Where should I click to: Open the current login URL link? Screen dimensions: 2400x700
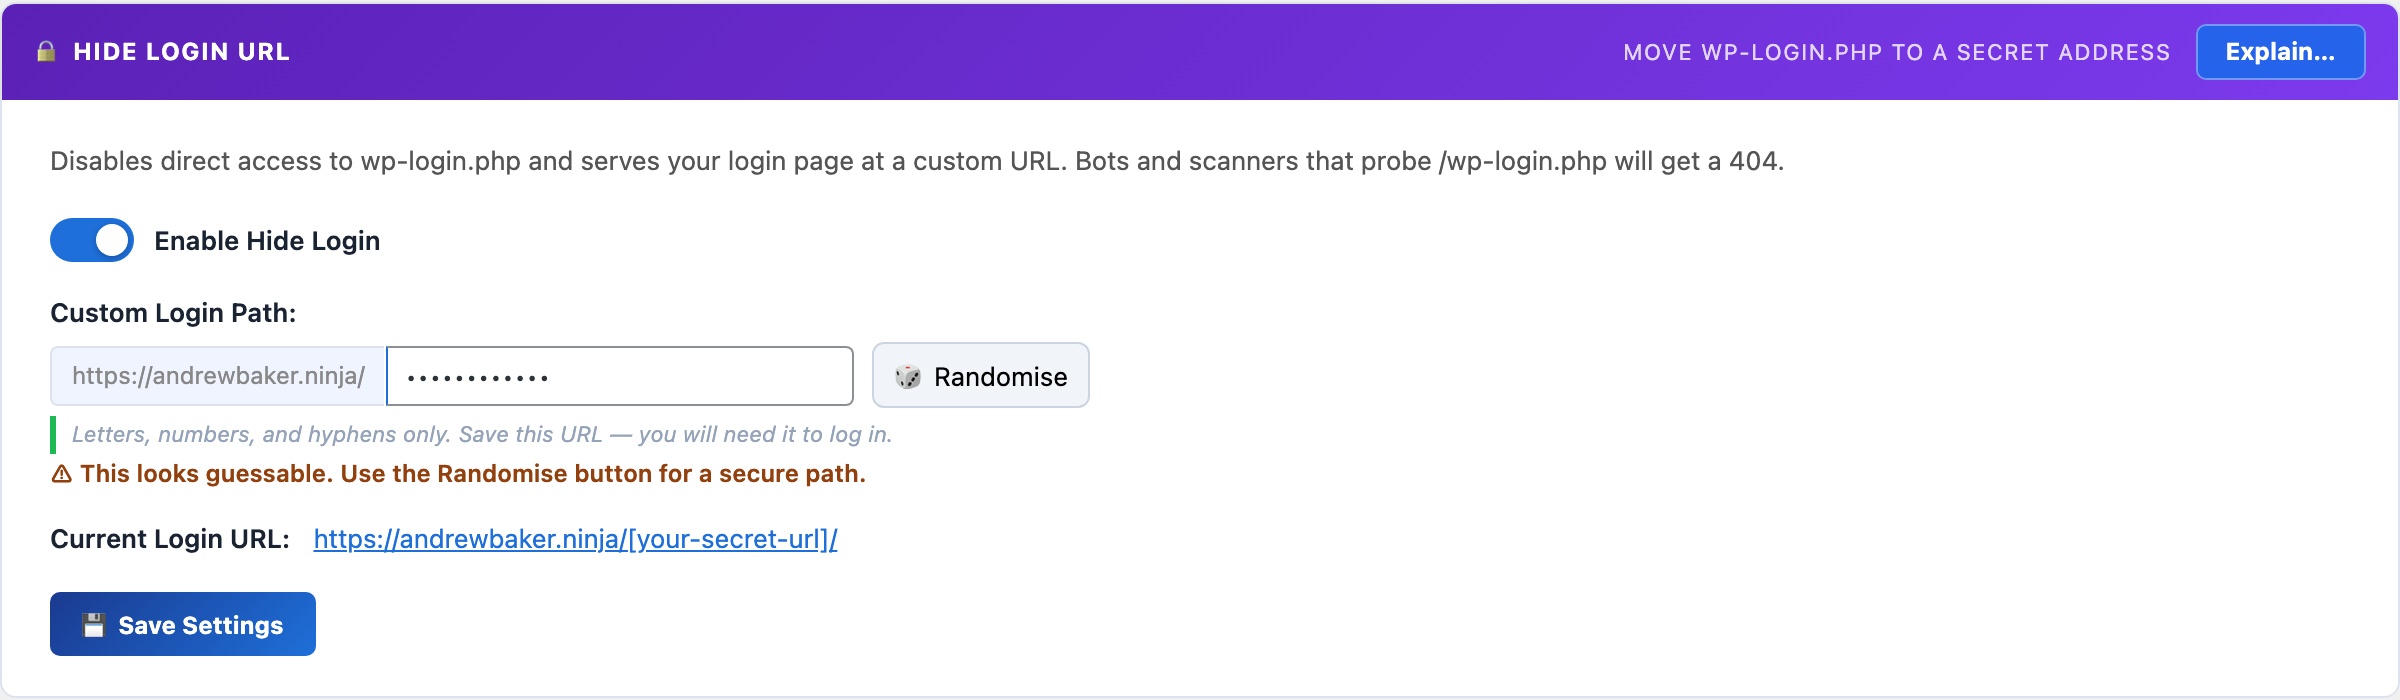(575, 538)
